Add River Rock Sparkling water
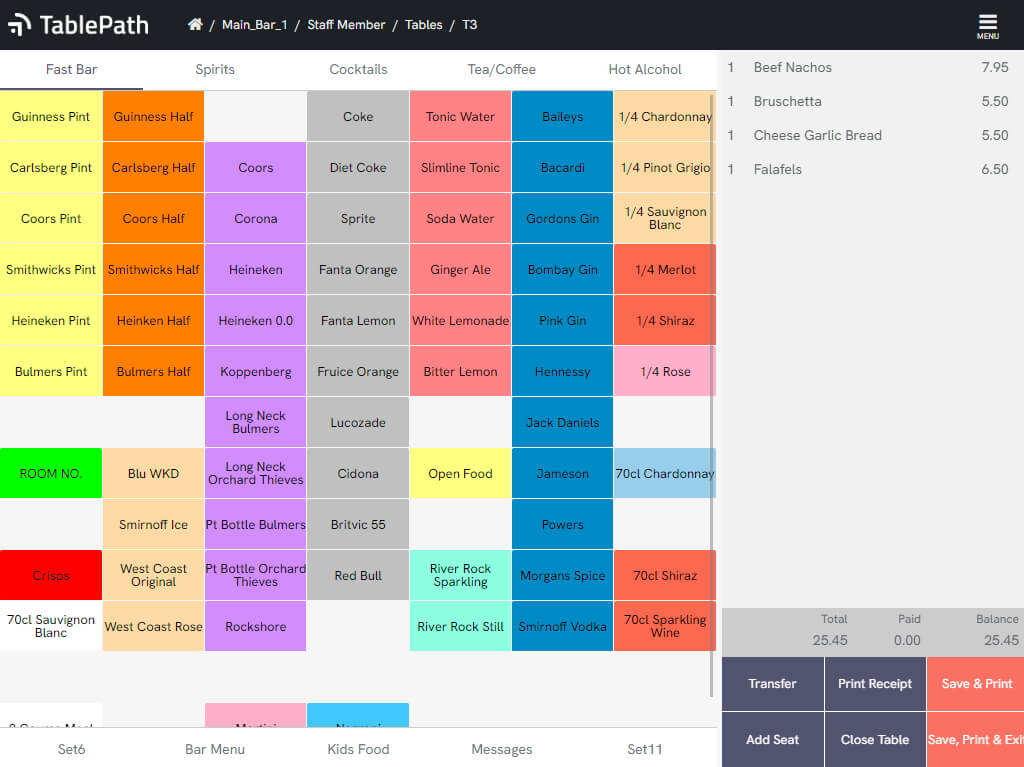 click(x=460, y=575)
